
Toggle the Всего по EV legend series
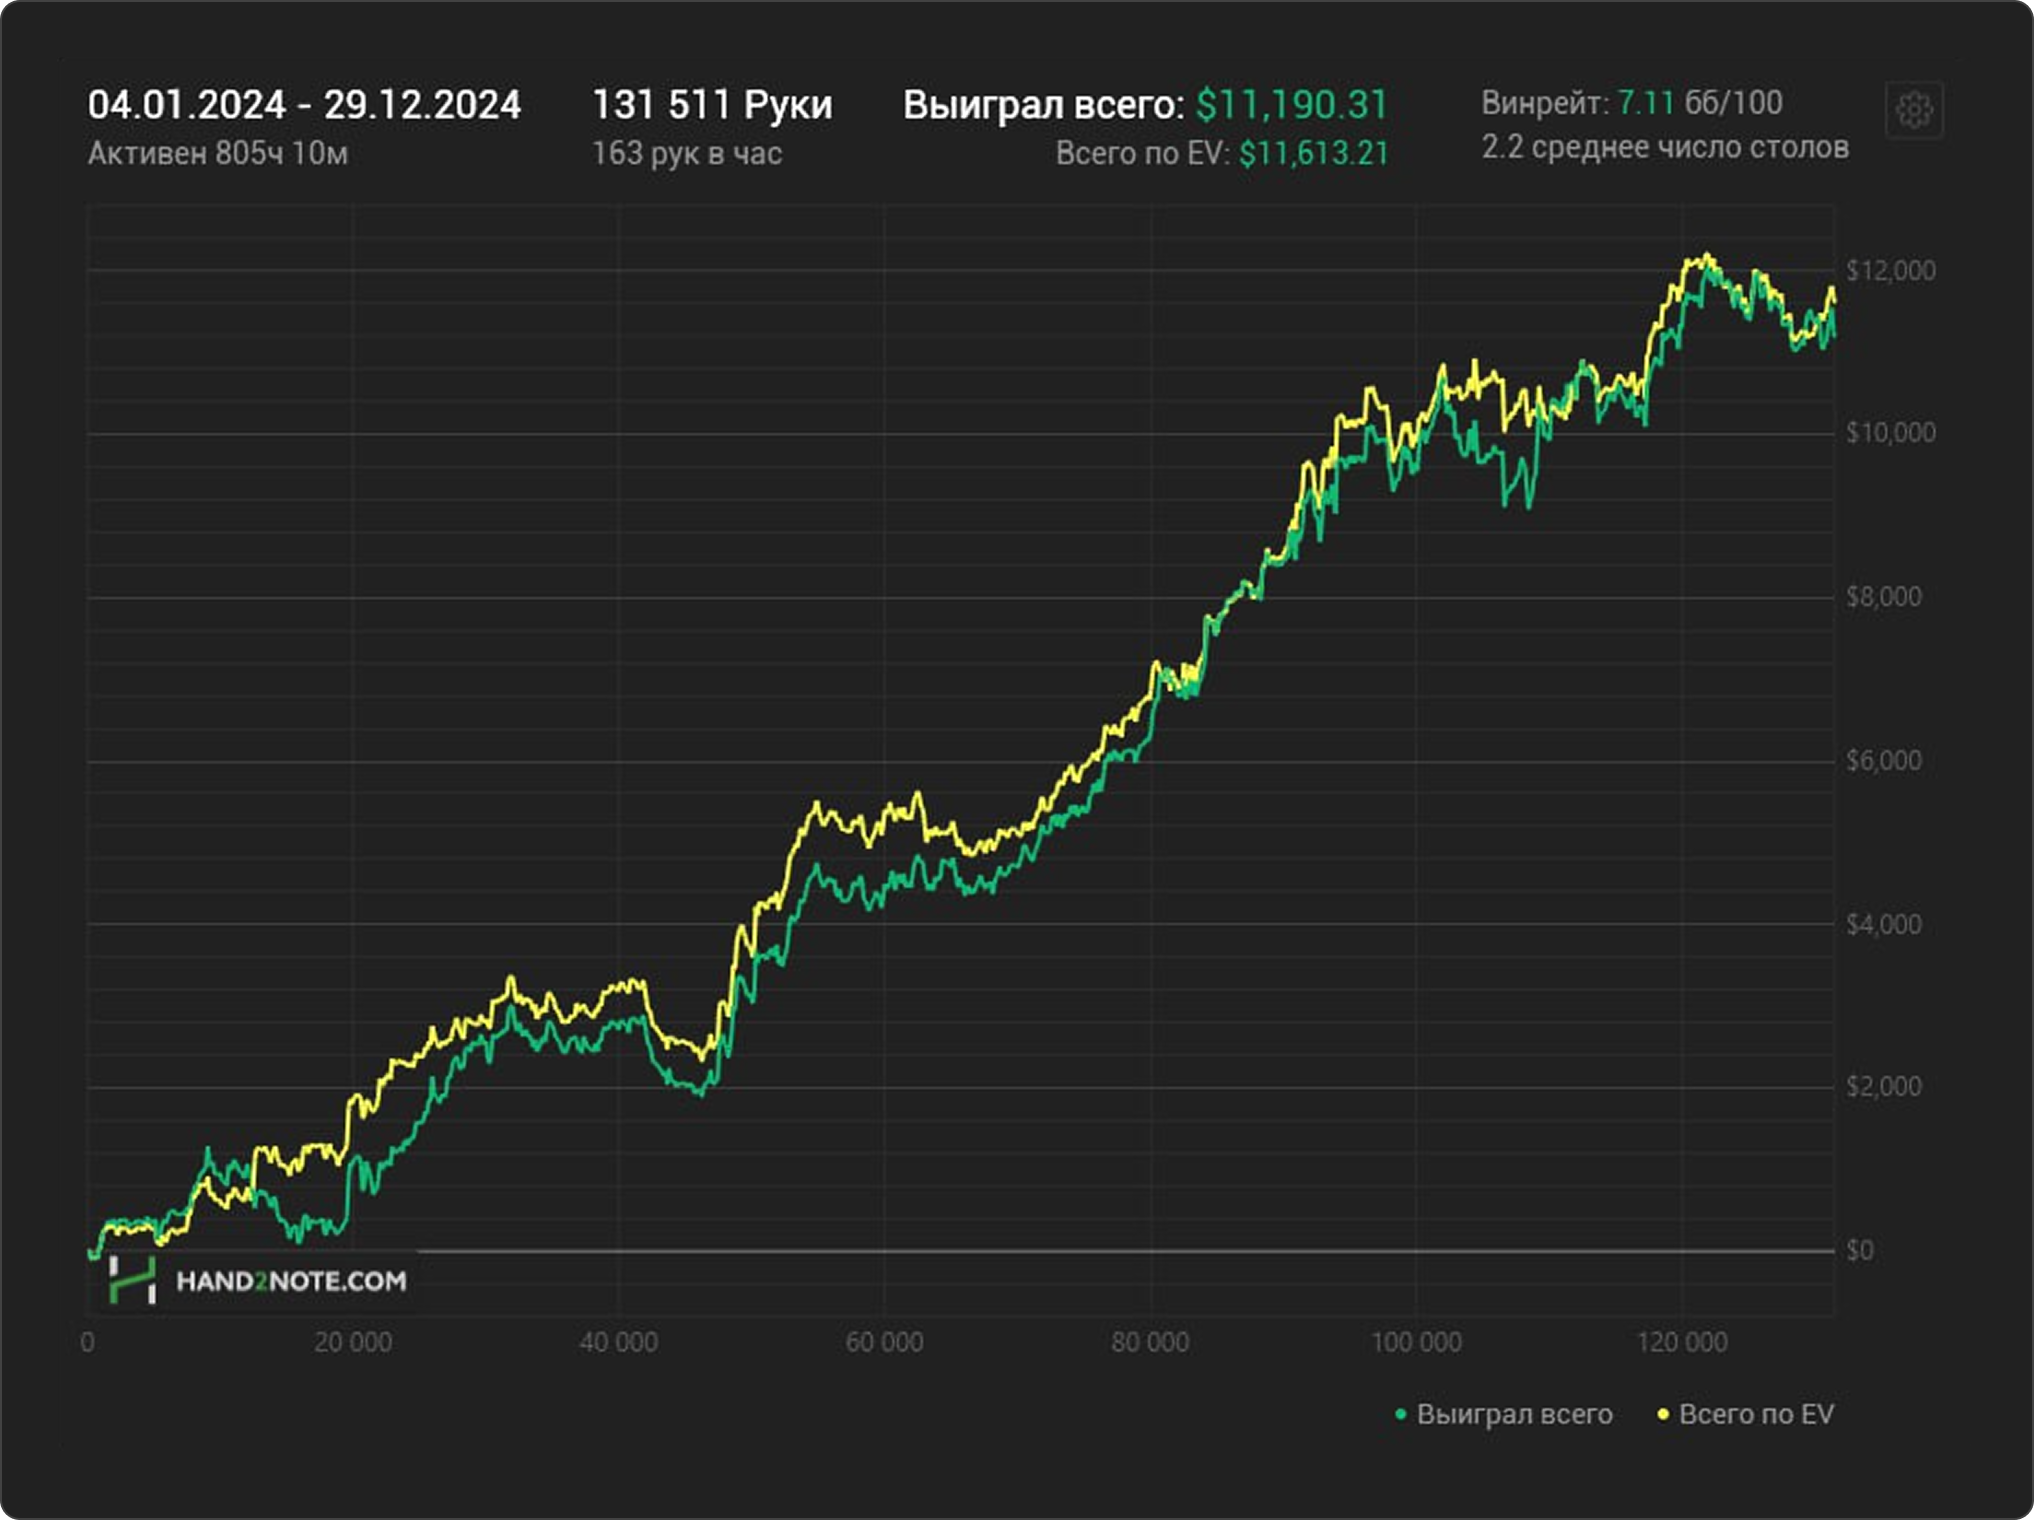pyautogui.click(x=1746, y=1414)
